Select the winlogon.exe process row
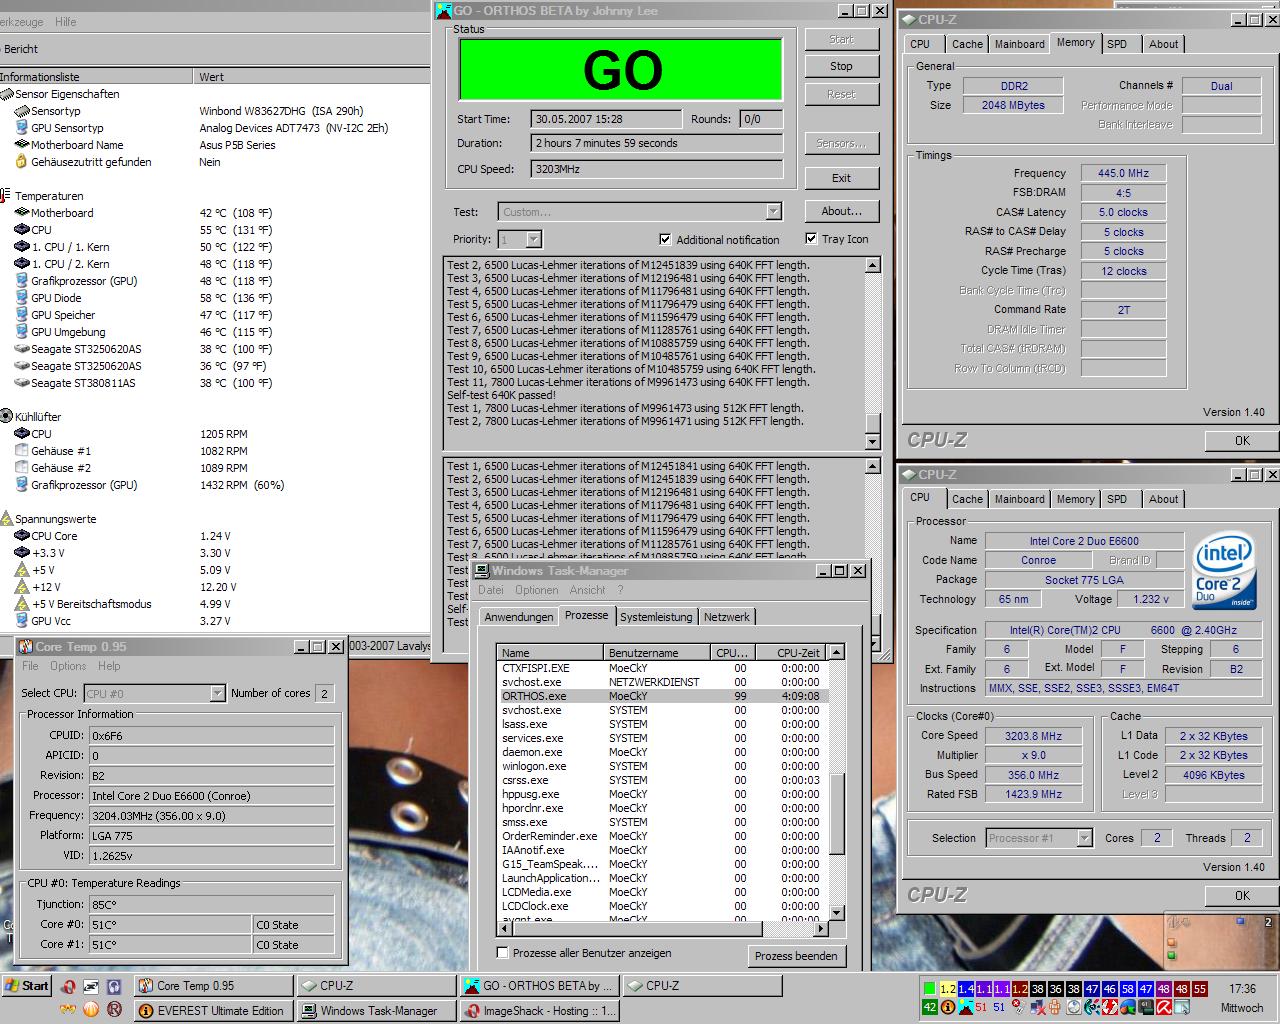This screenshot has width=1280, height=1024. tap(663, 766)
